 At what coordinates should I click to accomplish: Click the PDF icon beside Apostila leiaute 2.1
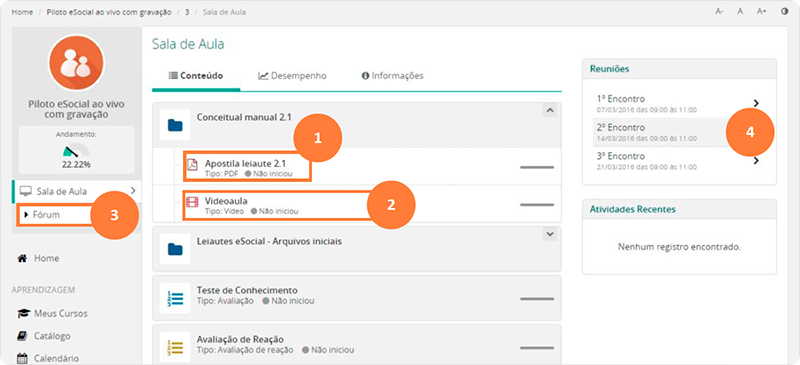point(192,164)
